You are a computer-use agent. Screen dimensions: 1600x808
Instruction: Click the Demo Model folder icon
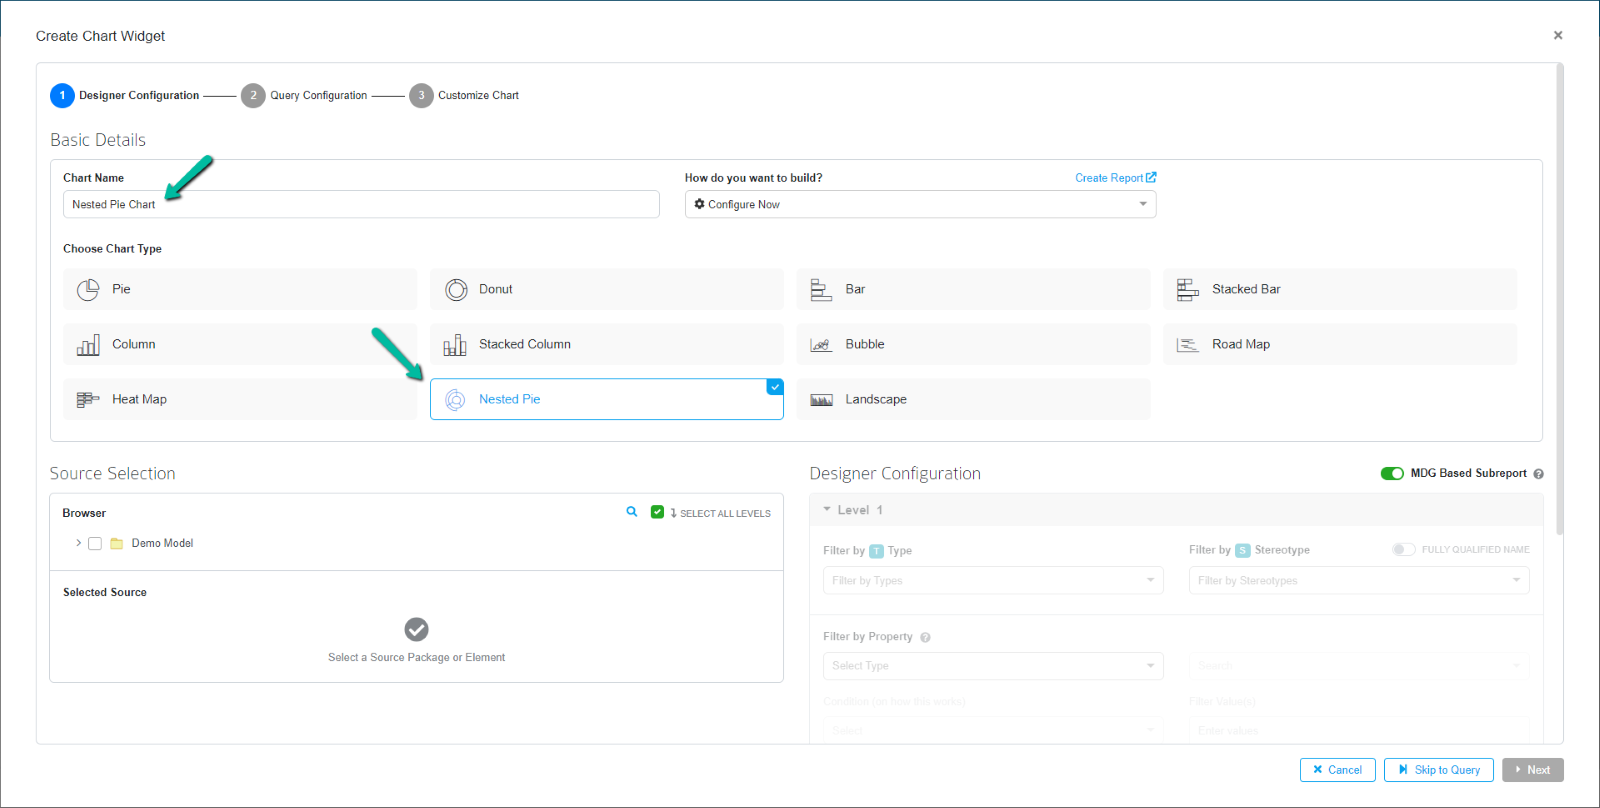(x=116, y=543)
